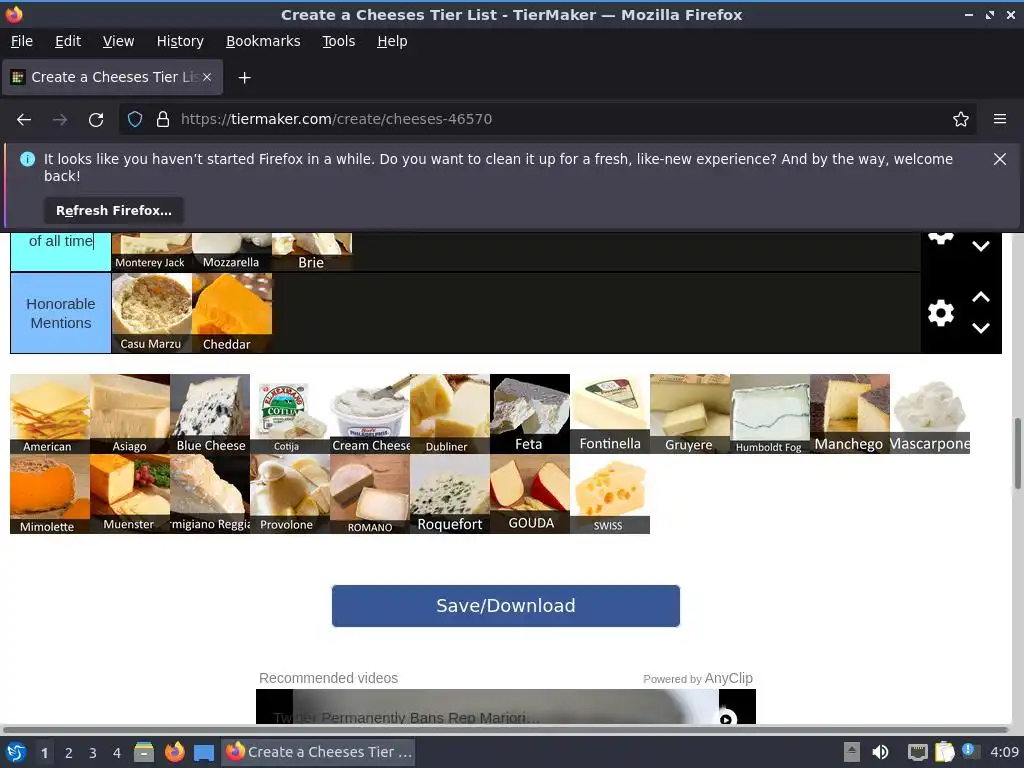The height and width of the screenshot is (768, 1024).
Task: Launch Firefox from taskbar quick launcher
Action: pyautogui.click(x=174, y=752)
